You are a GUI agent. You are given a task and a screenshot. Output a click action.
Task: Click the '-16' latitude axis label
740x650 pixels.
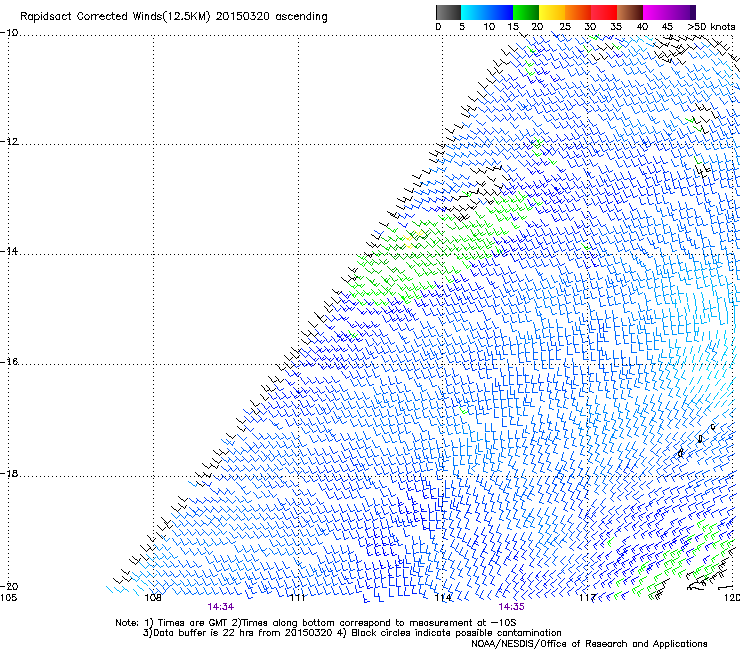pos(9,362)
